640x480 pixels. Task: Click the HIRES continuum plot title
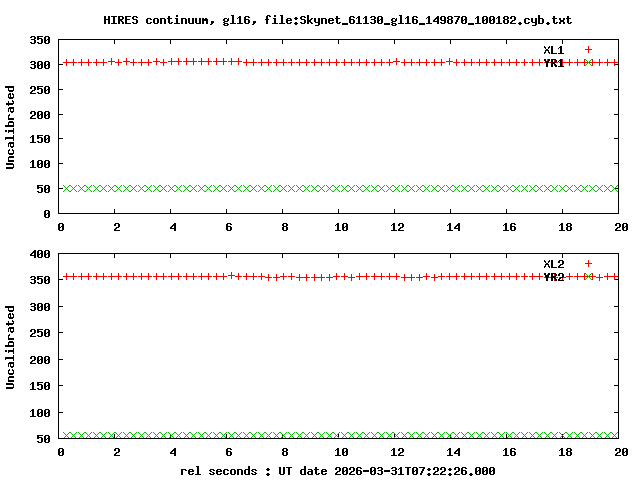pos(338,20)
